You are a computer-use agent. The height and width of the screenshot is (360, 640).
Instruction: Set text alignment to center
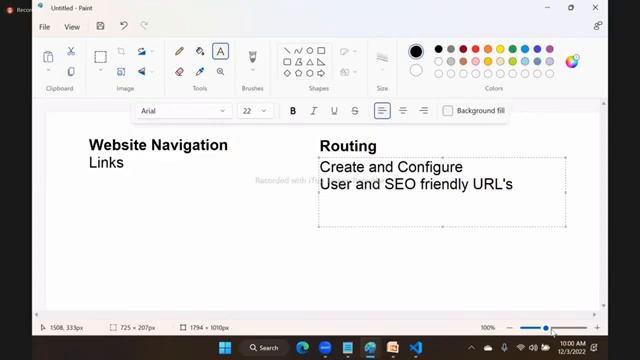point(403,111)
